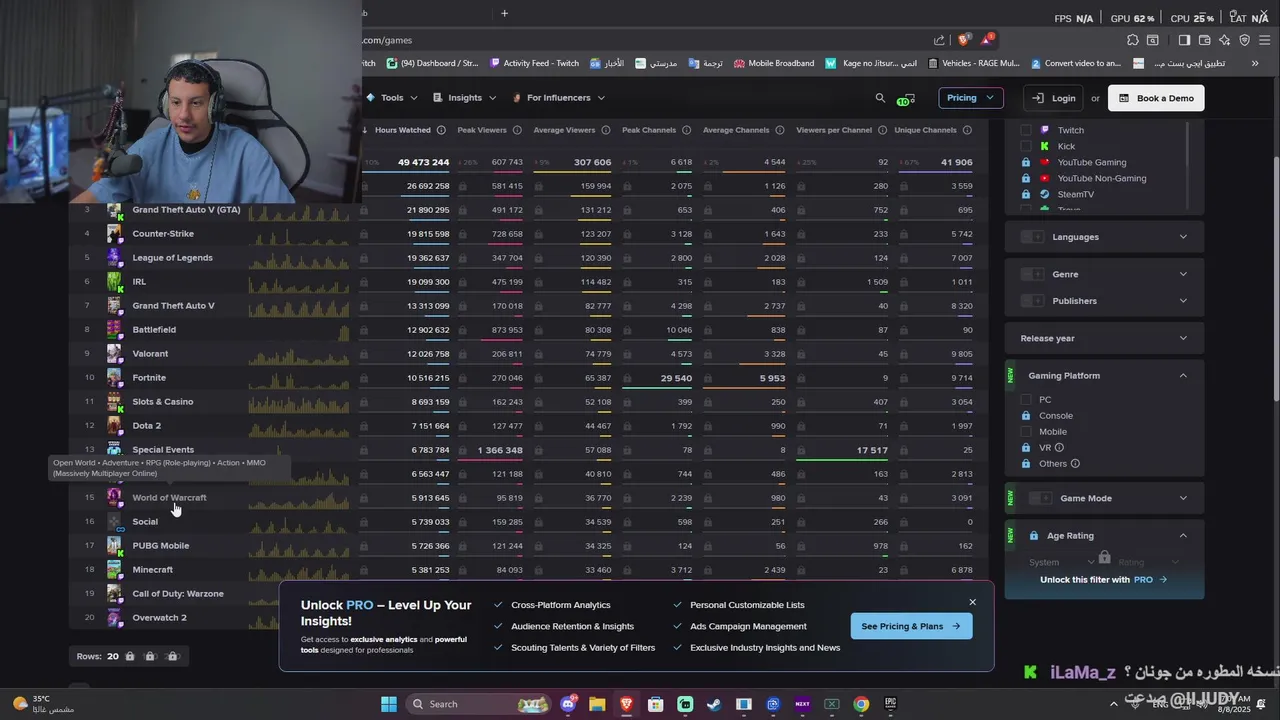Open the Tools menu
This screenshot has height=720, width=1280.
click(392, 98)
